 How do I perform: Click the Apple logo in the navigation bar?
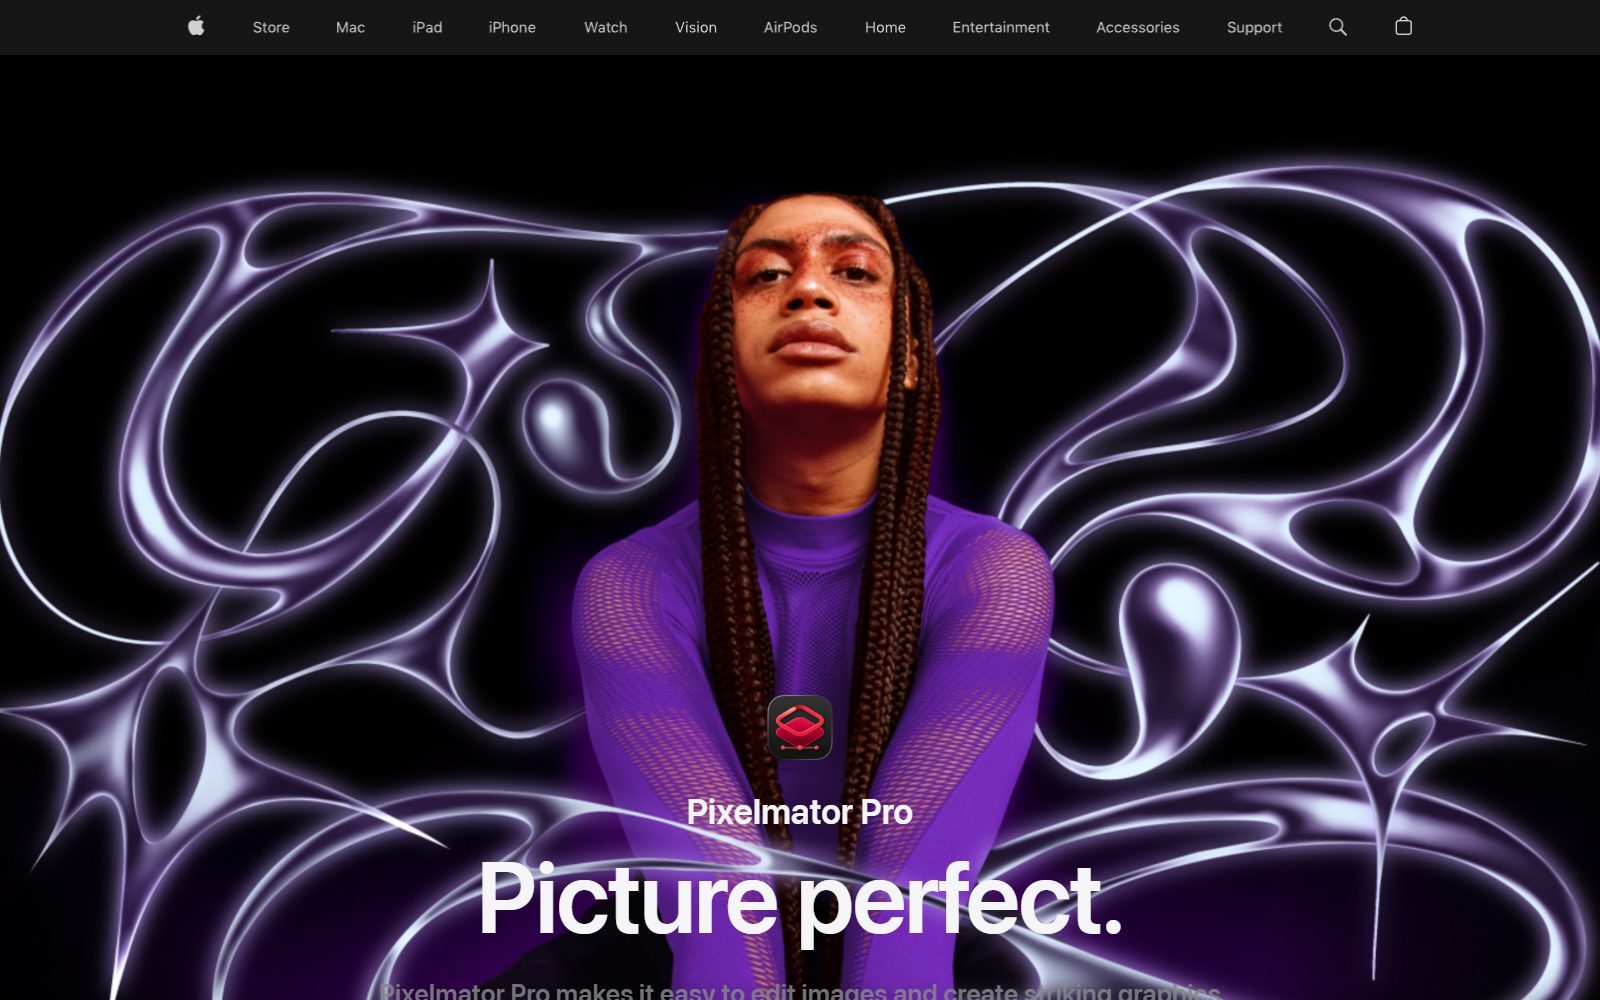pyautogui.click(x=196, y=26)
